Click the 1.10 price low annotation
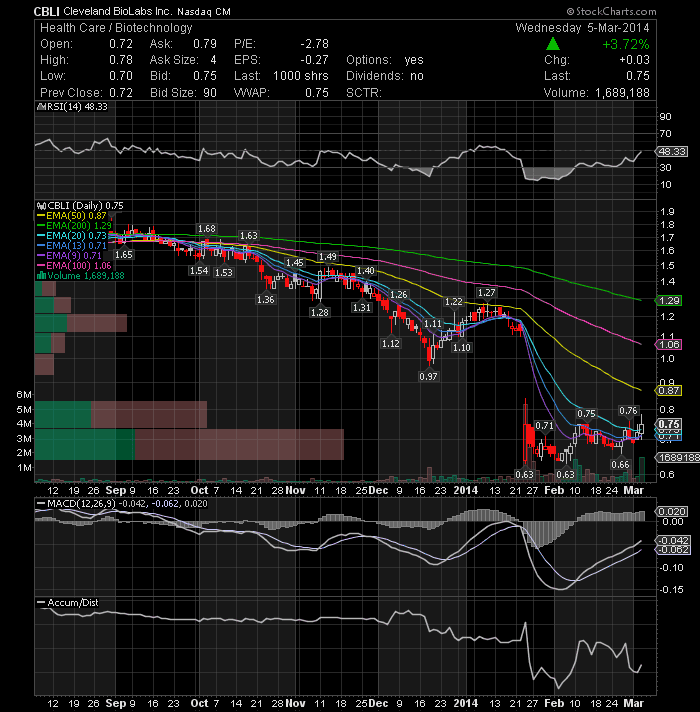 pos(462,347)
